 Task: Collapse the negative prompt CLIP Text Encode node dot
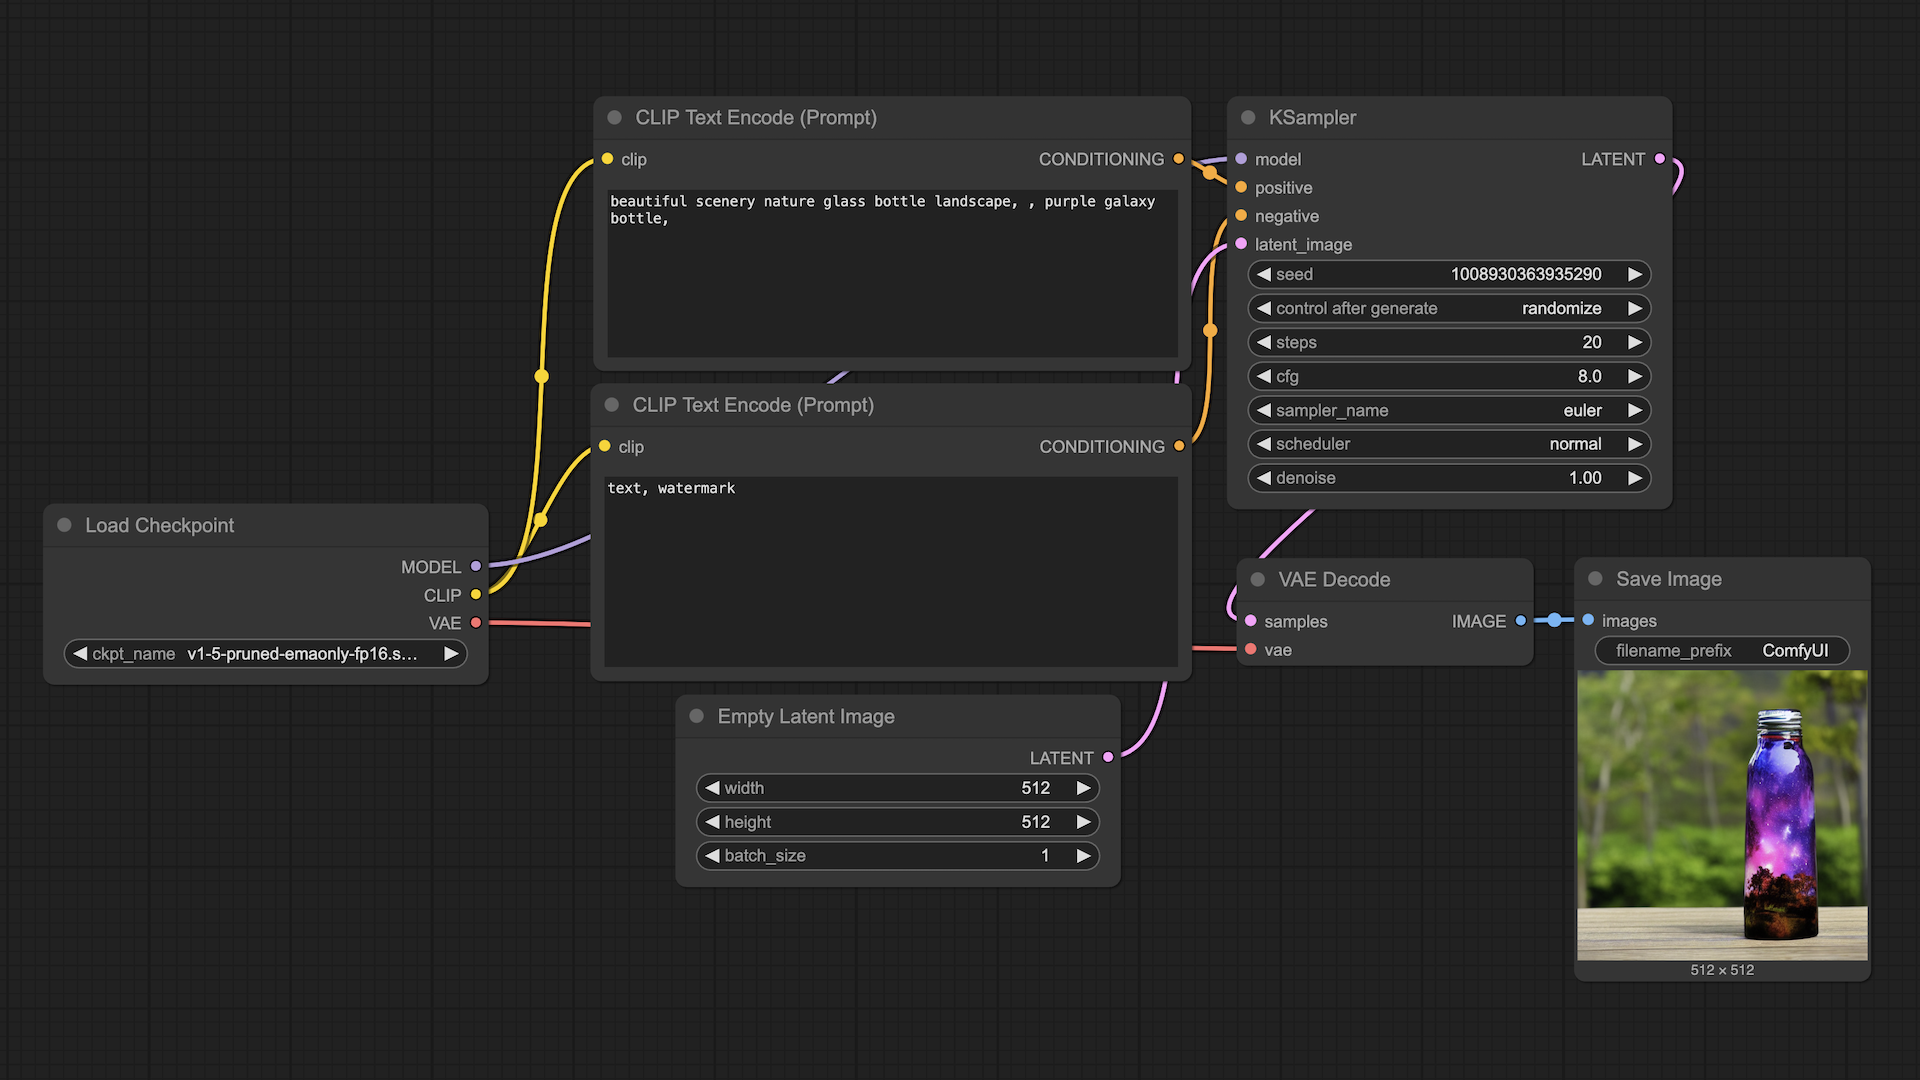coord(611,404)
